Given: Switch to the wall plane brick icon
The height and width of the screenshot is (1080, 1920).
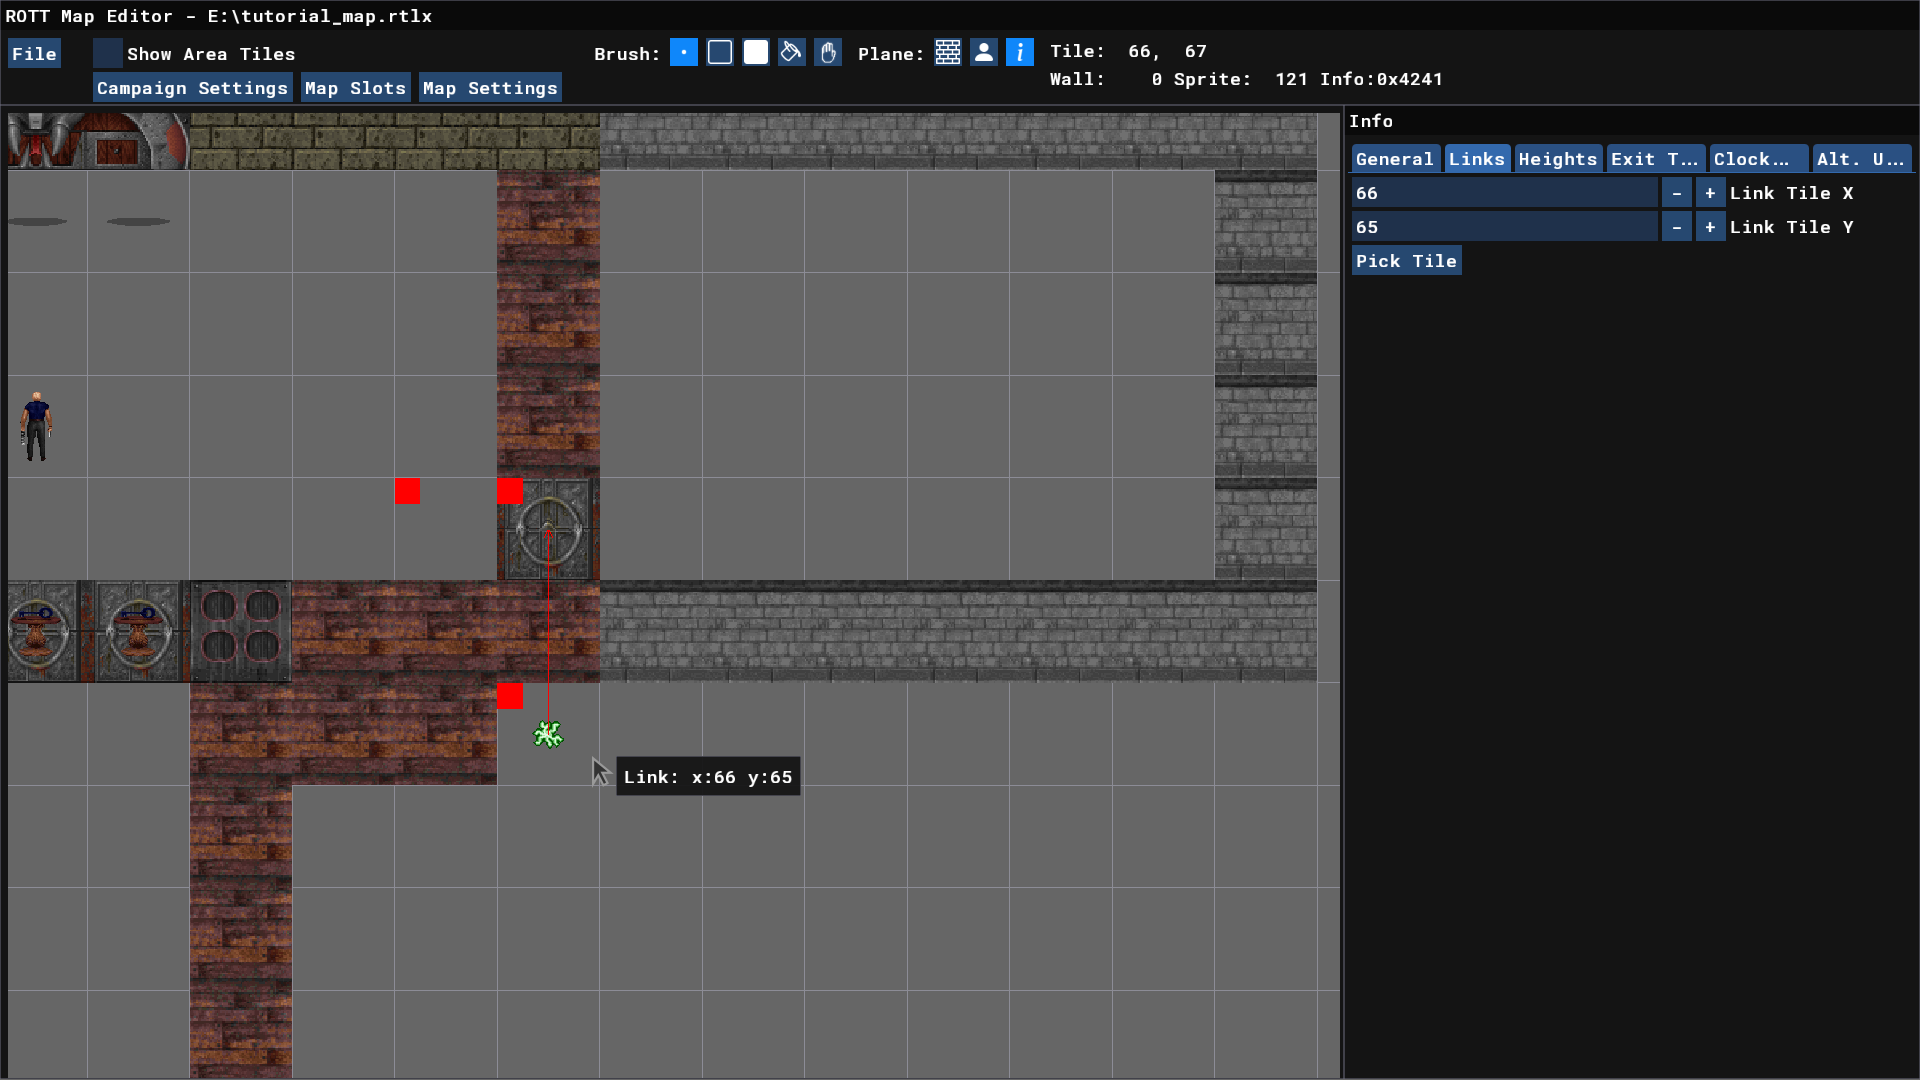Looking at the screenshot, I should (948, 53).
